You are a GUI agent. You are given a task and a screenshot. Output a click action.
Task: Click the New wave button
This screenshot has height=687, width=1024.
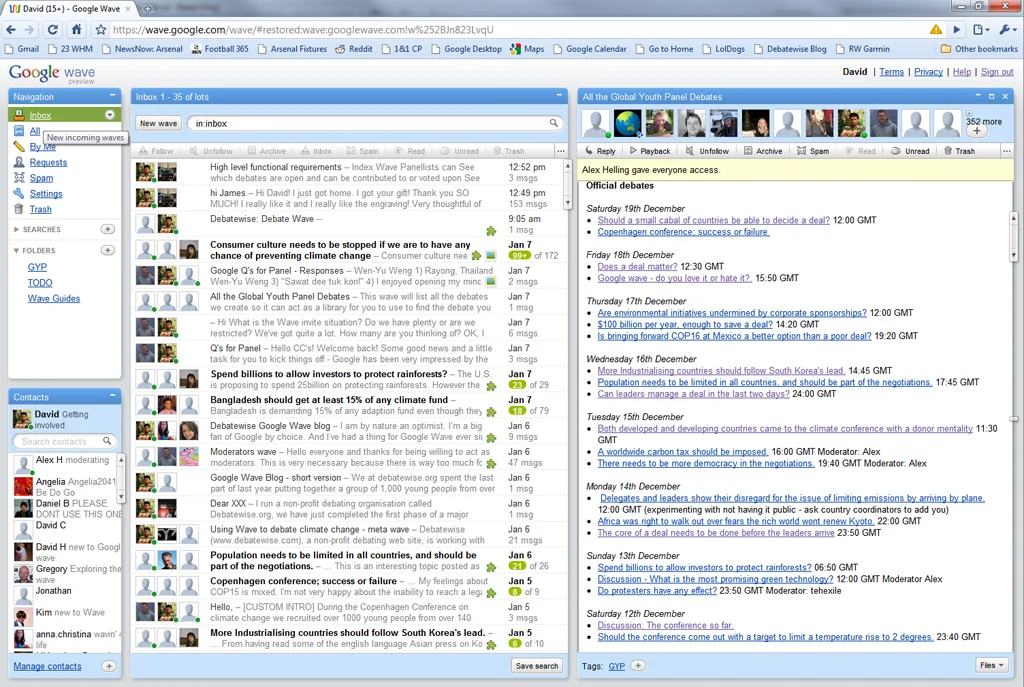[159, 123]
